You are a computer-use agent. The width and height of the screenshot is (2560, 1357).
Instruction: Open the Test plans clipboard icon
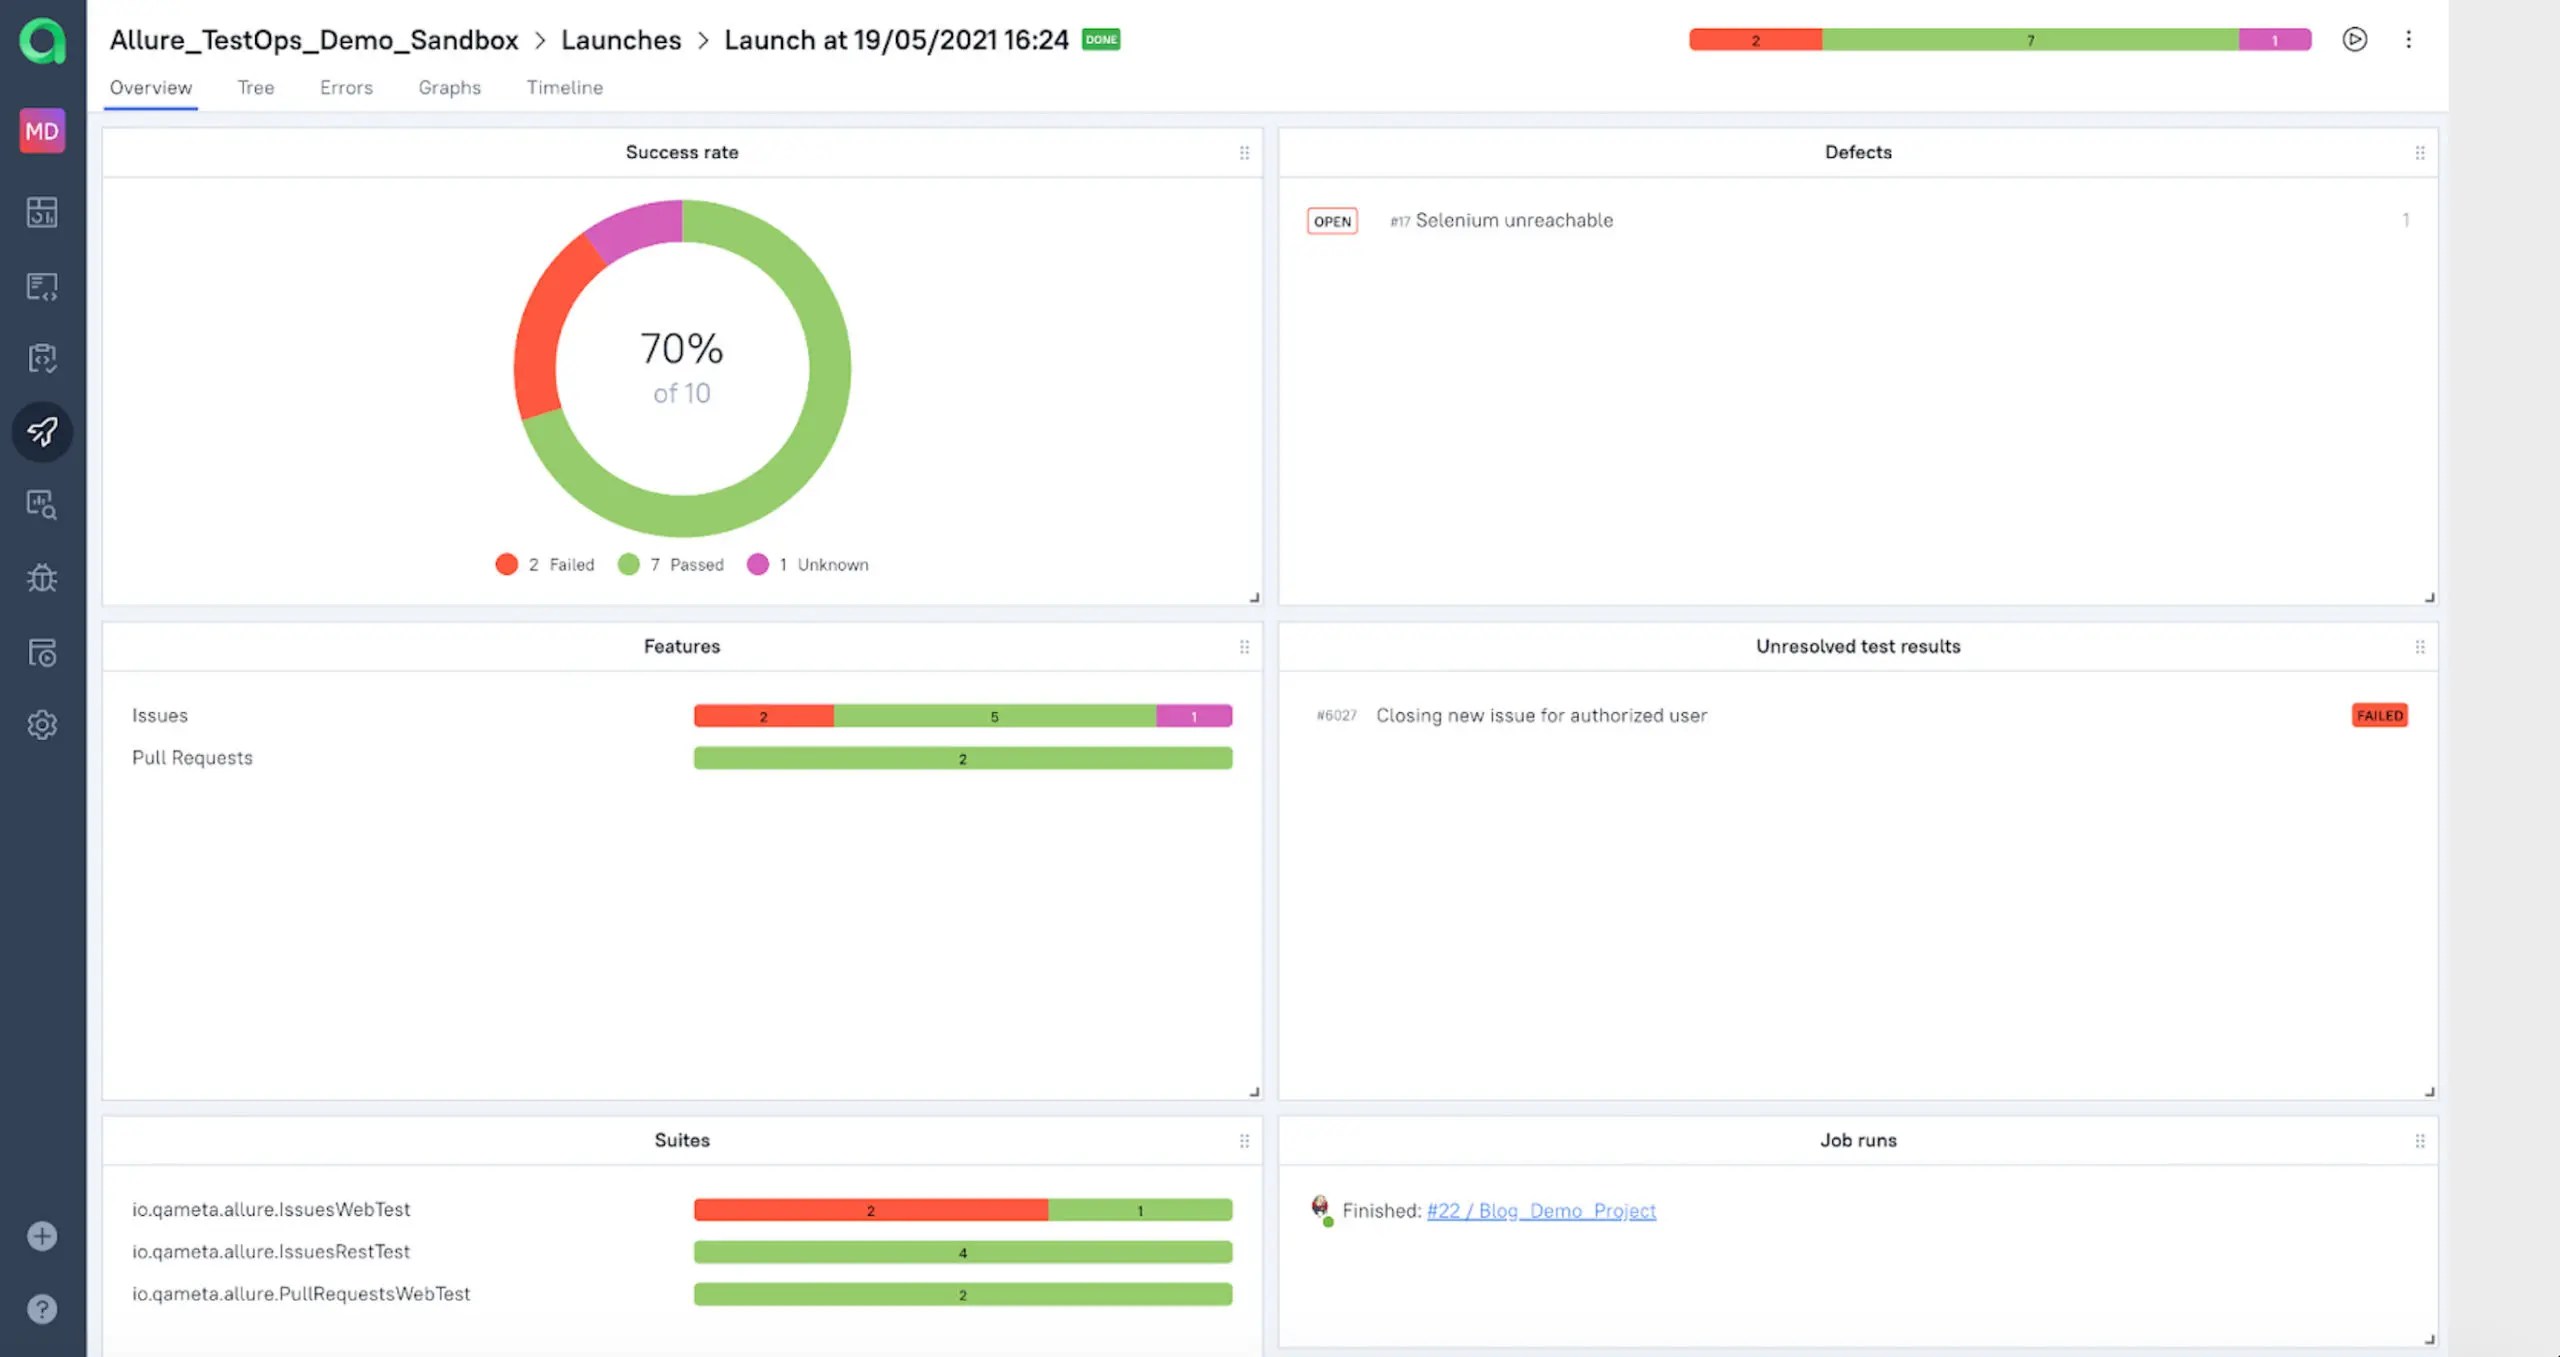pyautogui.click(x=42, y=358)
